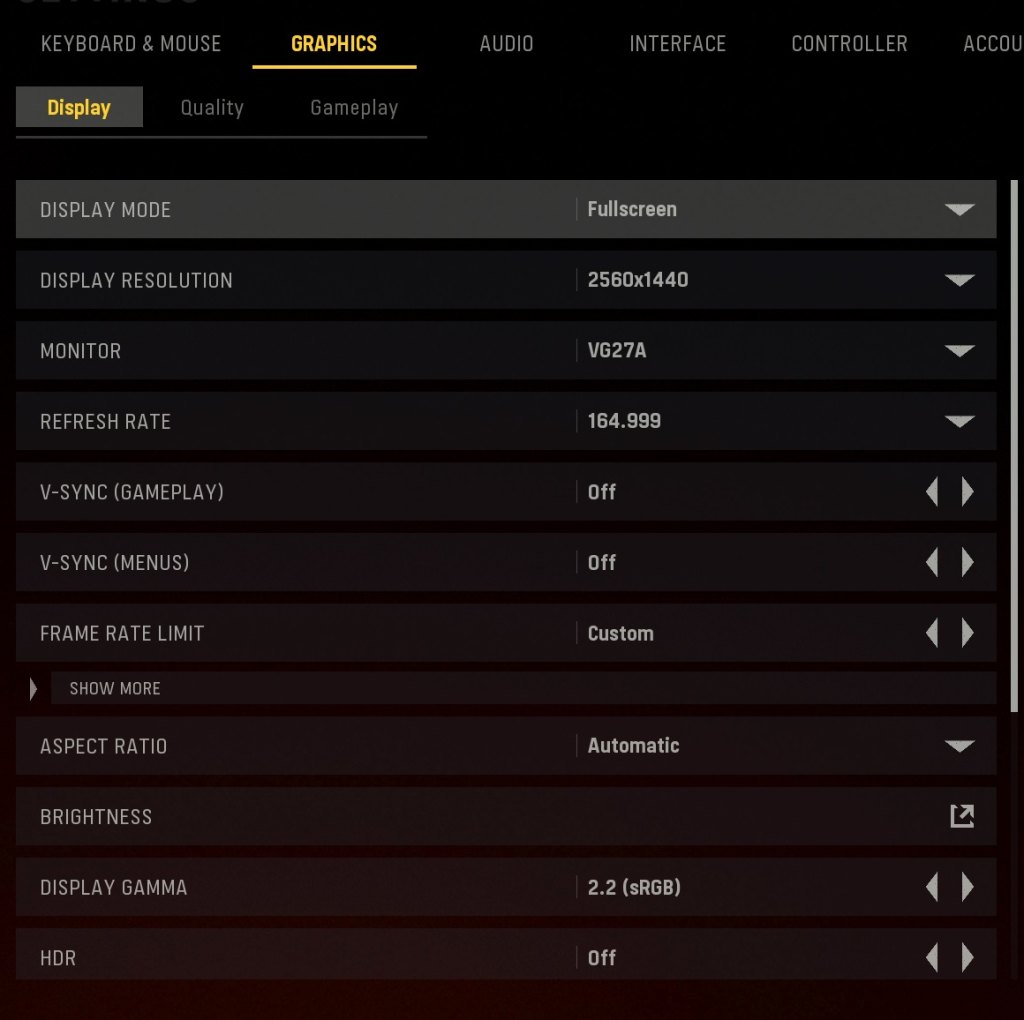Viewport: 1024px width, 1020px height.
Task: Open the Refresh Rate dropdown
Action: click(959, 421)
